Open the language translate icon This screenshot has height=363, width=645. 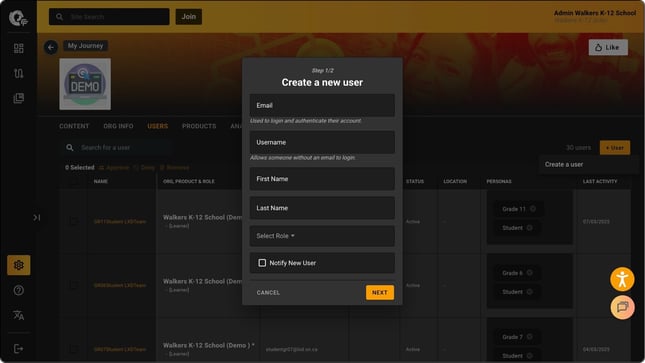[x=19, y=315]
